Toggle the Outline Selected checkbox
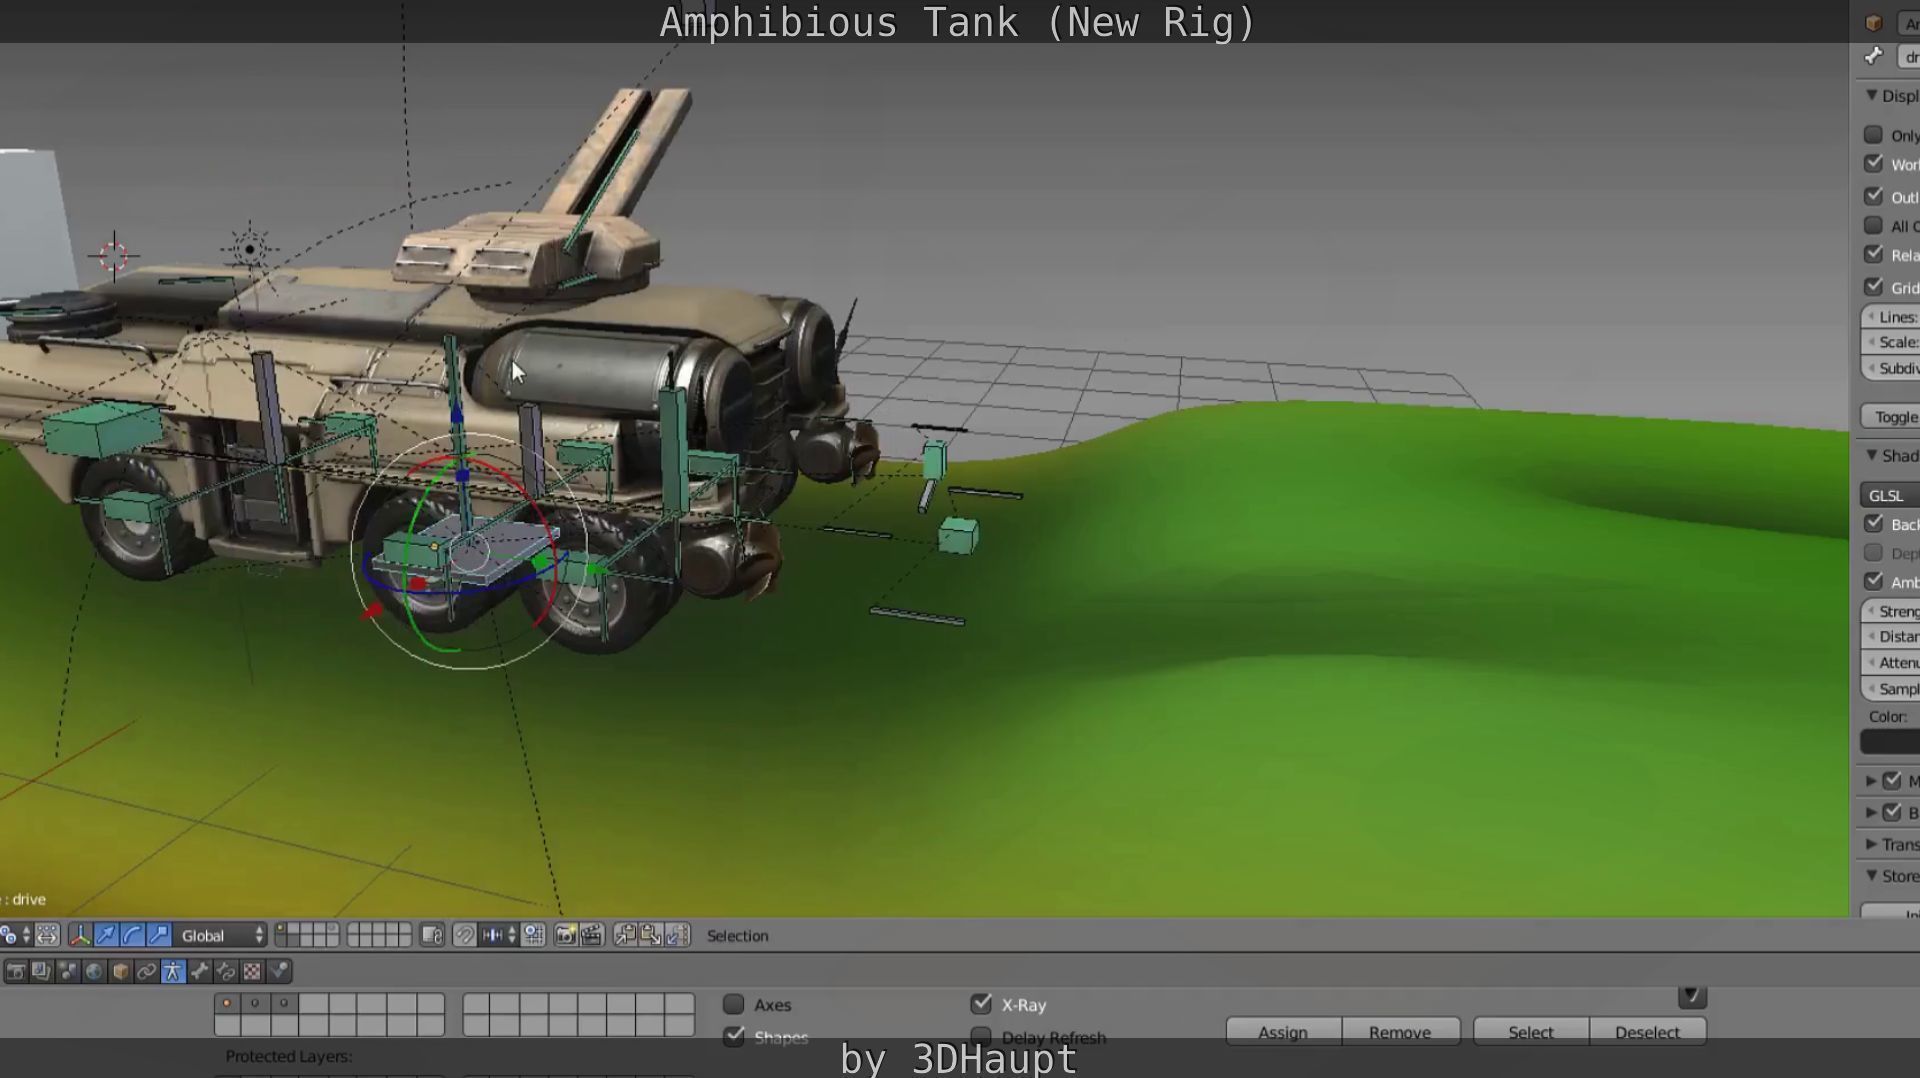Screen dimensions: 1920x1078 (1873, 196)
